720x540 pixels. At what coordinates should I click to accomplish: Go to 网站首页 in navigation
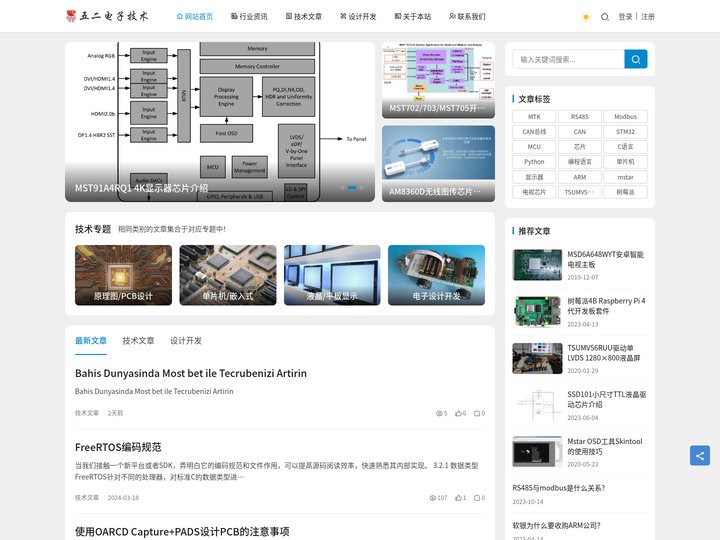(x=195, y=17)
